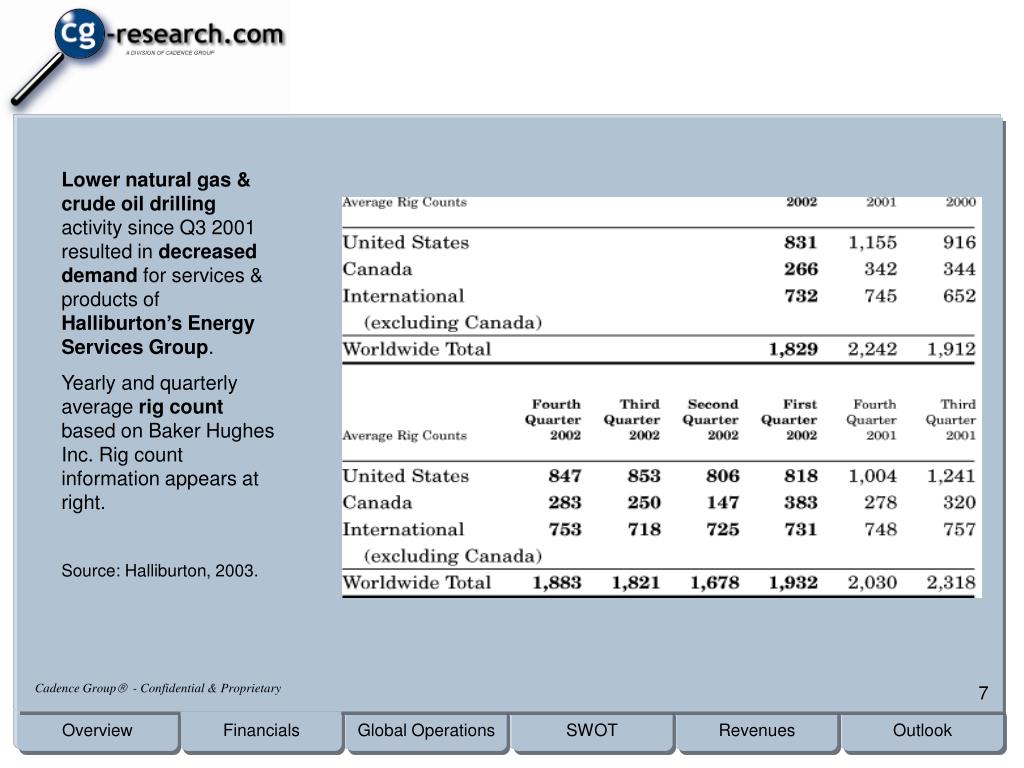The image size is (1024, 768).
Task: Click the Fourth Quarter 2002 column header
Action: [x=553, y=420]
